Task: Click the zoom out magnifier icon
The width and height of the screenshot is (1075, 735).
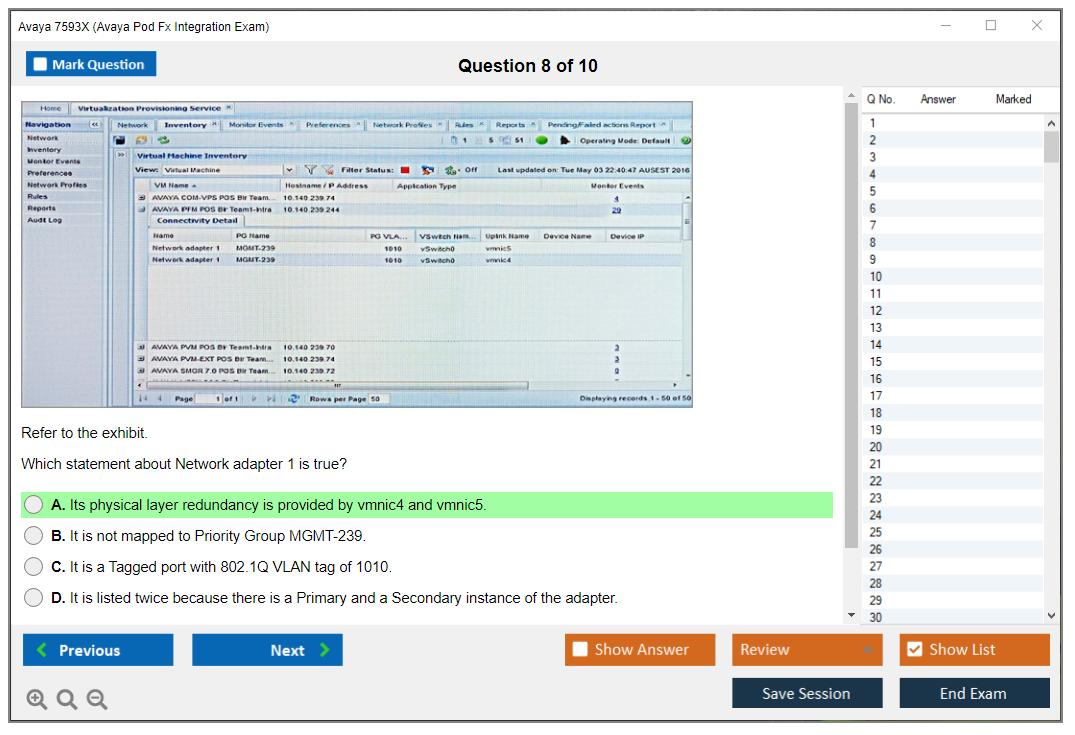Action: click(x=97, y=700)
